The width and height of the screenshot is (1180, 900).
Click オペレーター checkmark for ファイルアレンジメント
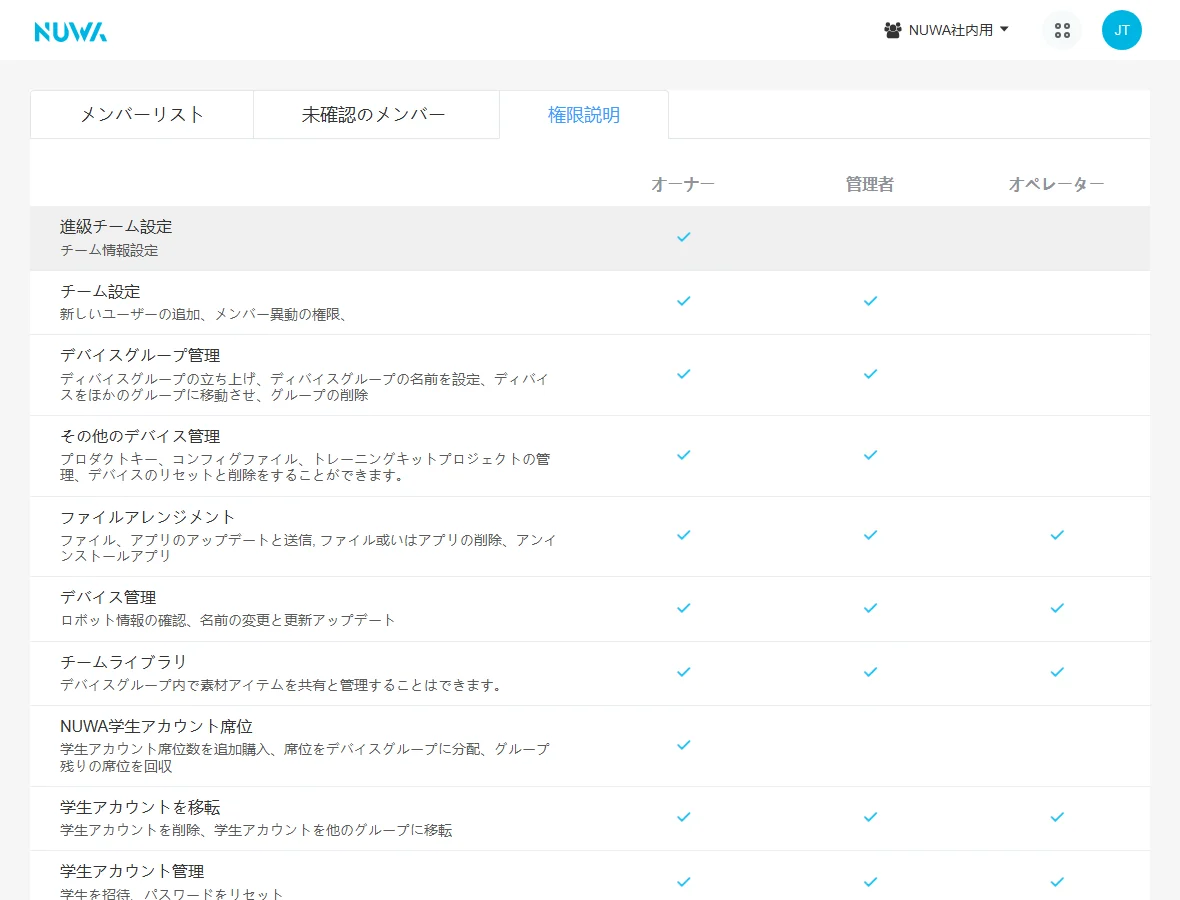(x=1057, y=535)
